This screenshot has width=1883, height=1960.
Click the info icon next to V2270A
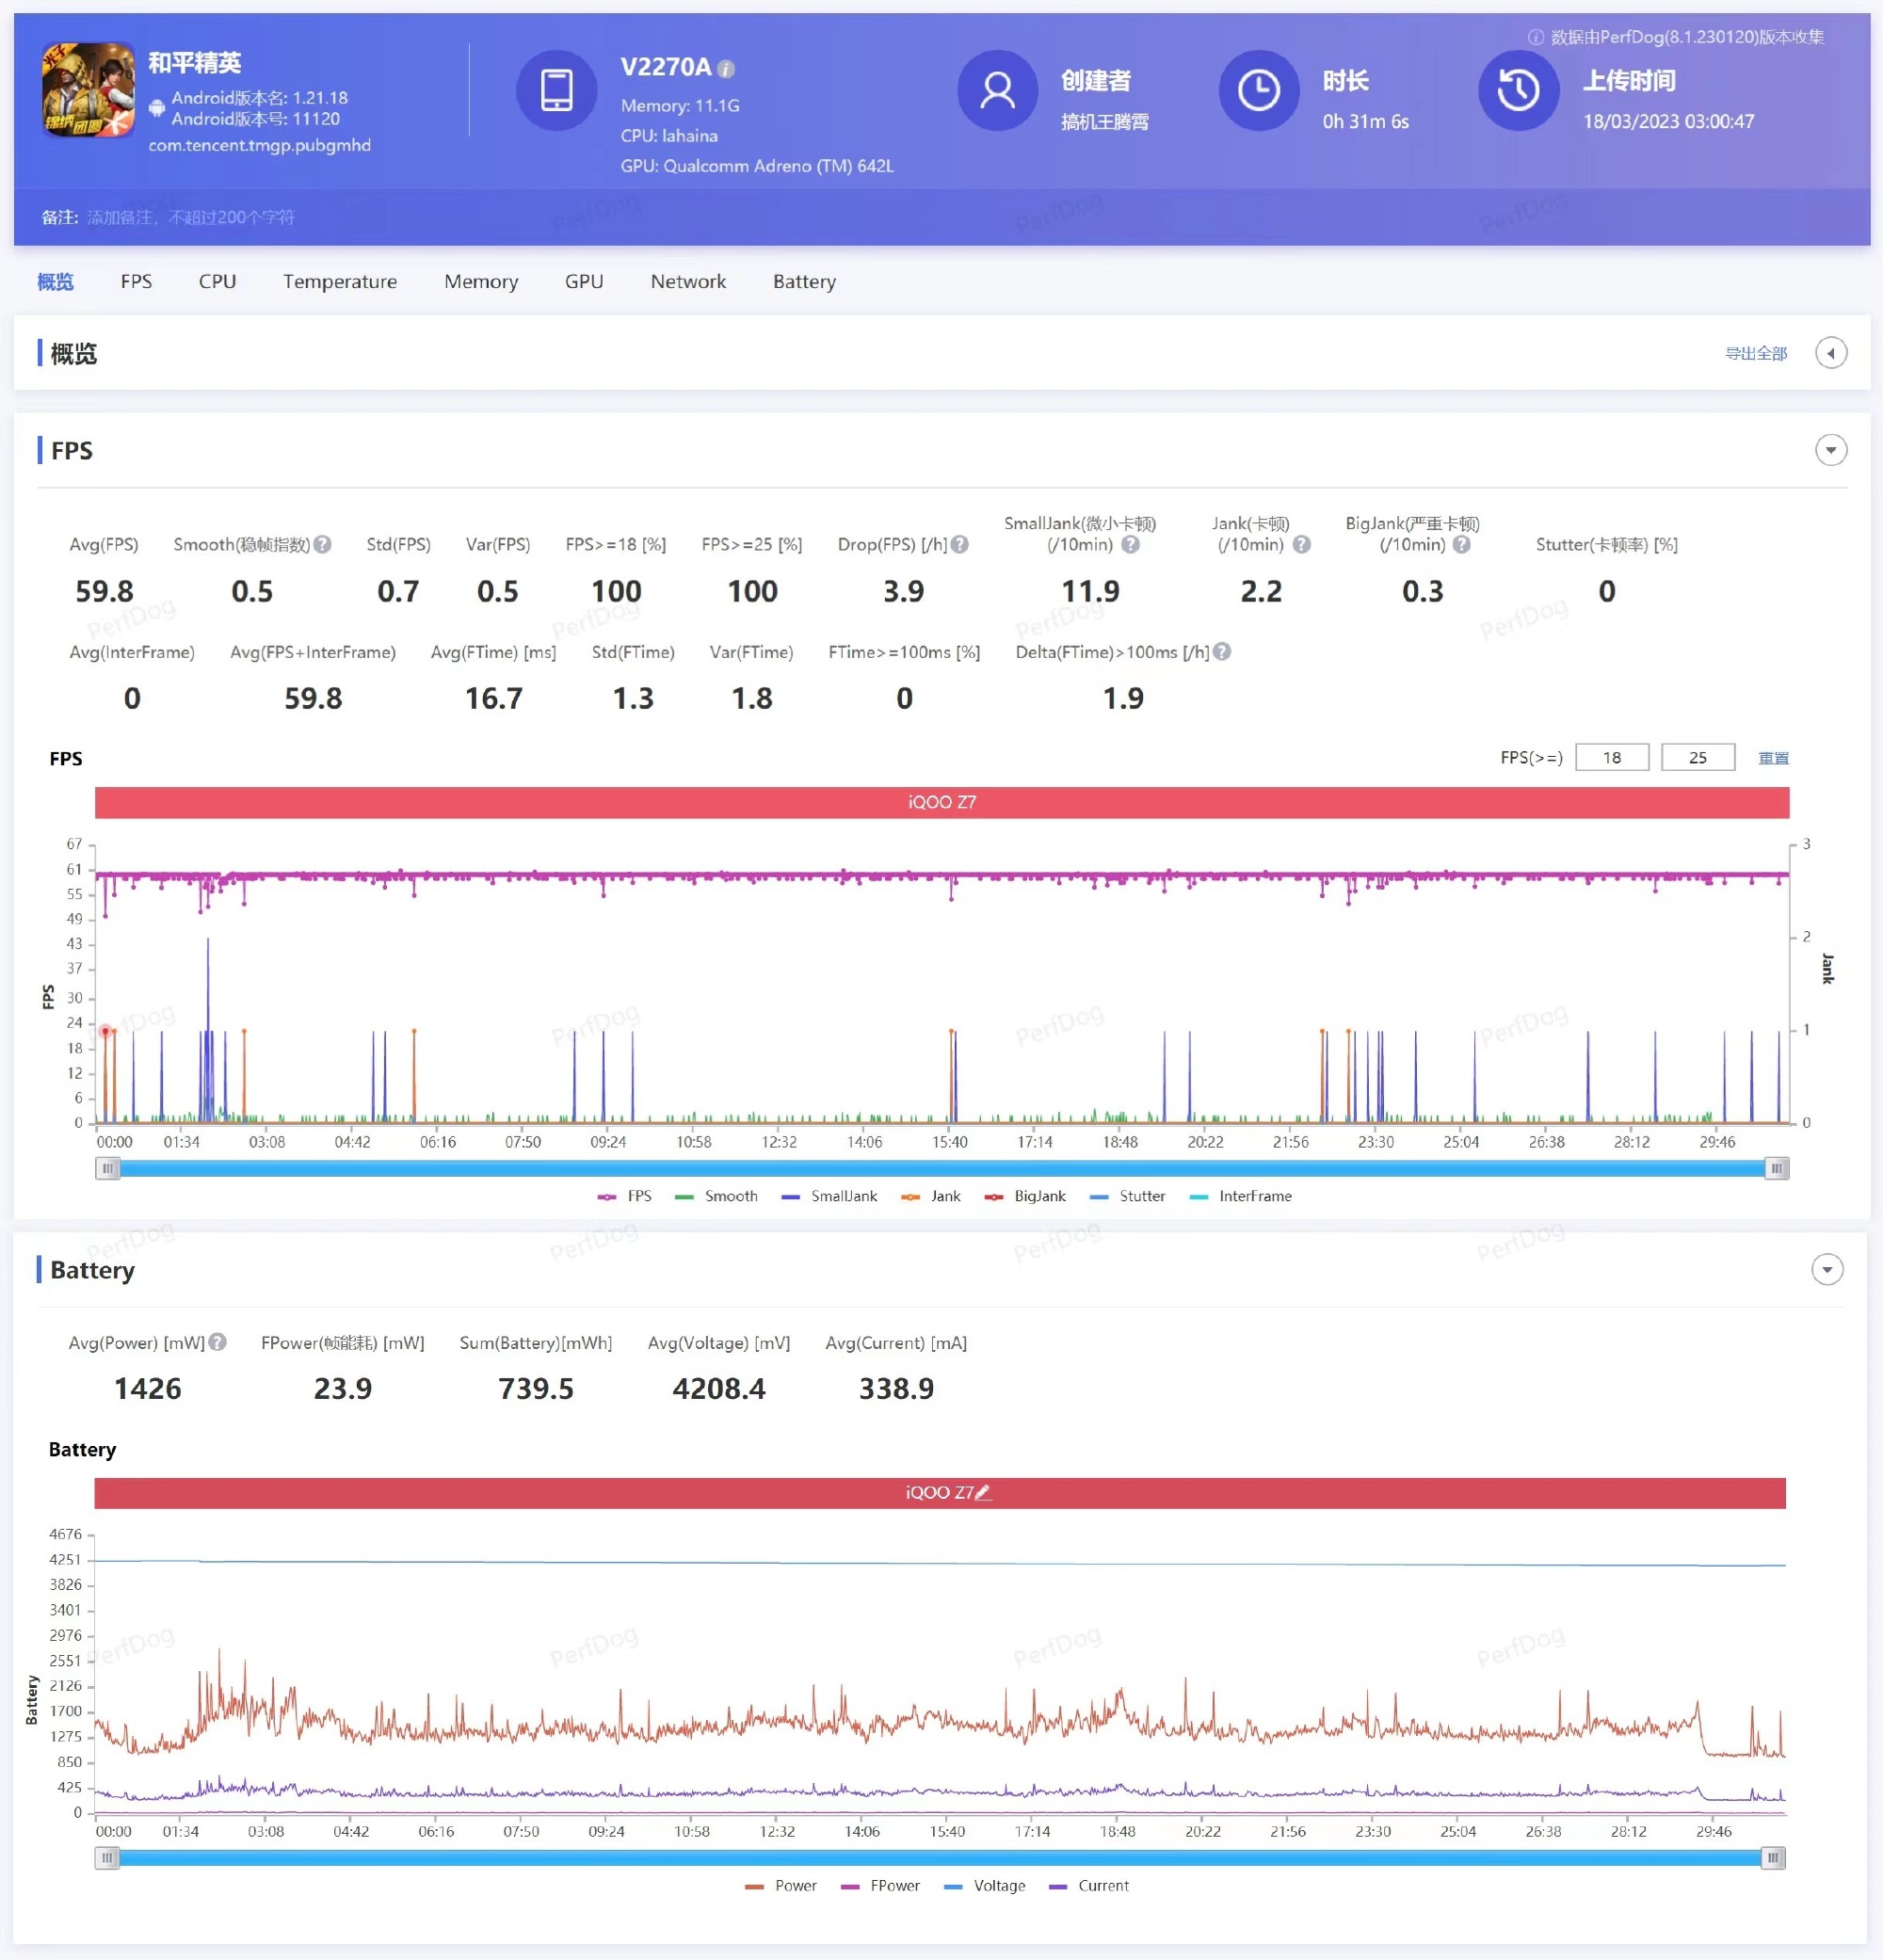click(726, 69)
